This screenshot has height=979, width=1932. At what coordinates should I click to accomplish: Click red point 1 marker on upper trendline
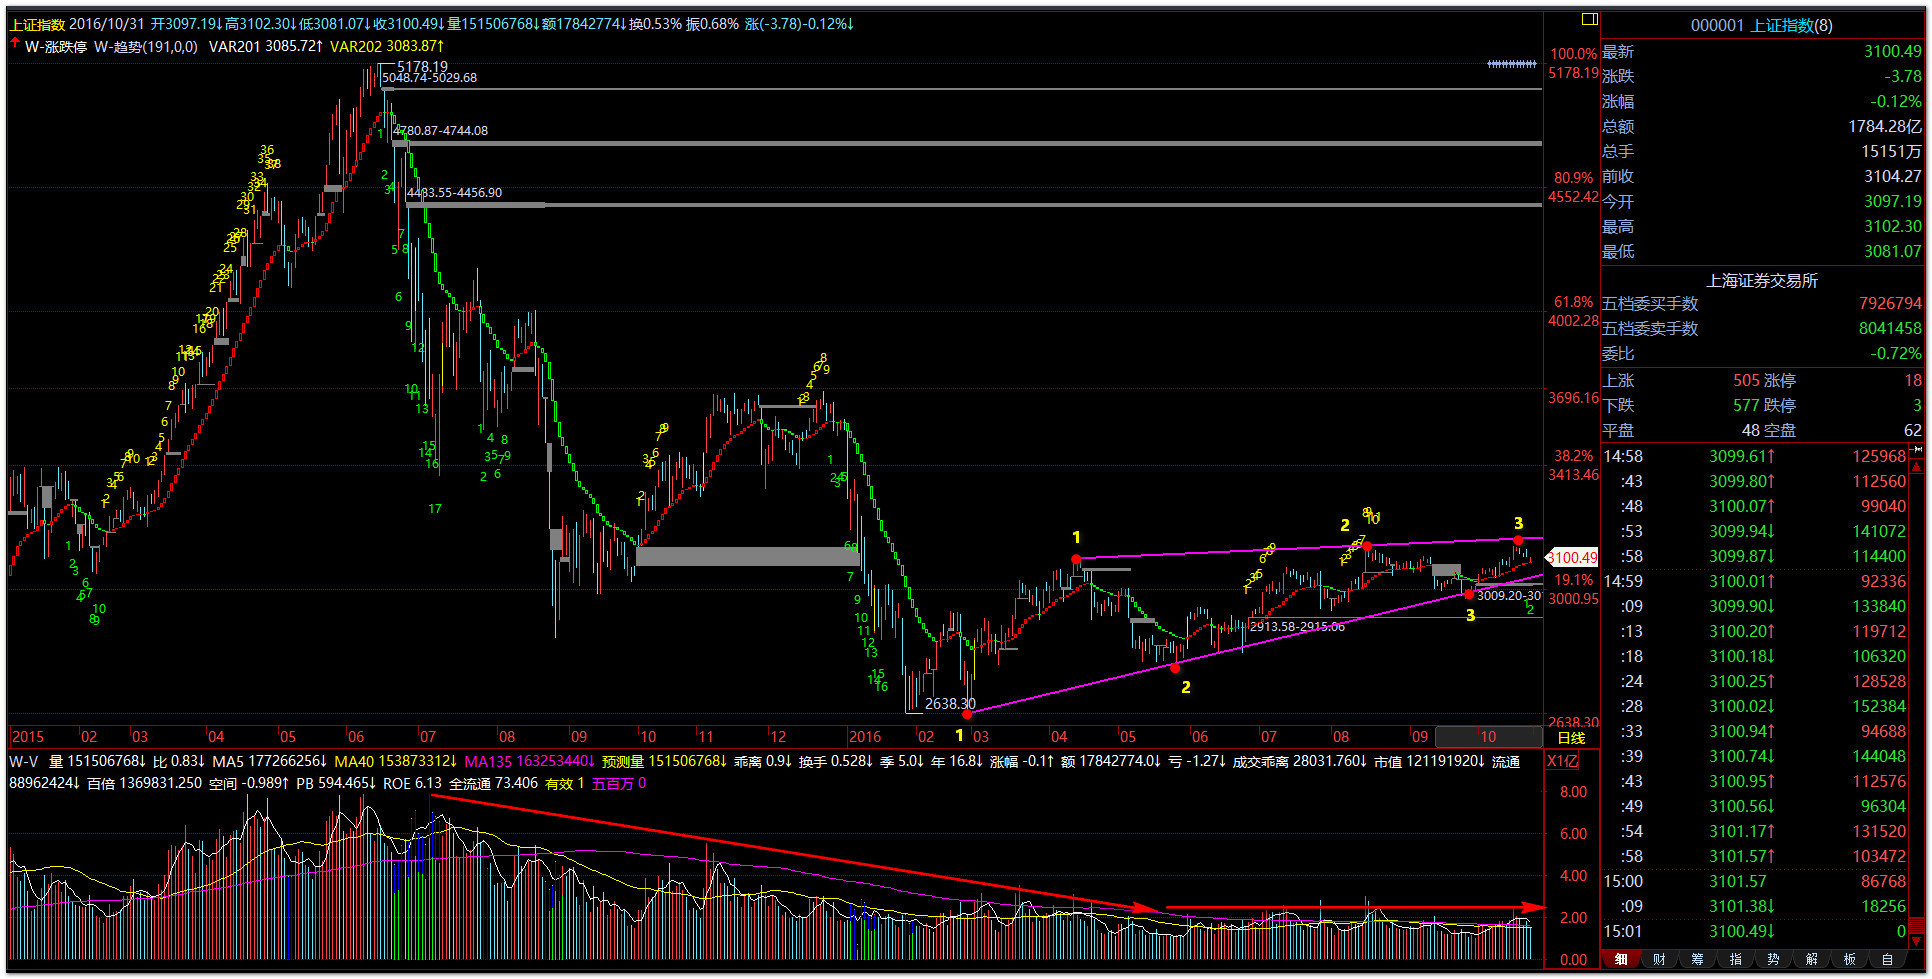1076,559
